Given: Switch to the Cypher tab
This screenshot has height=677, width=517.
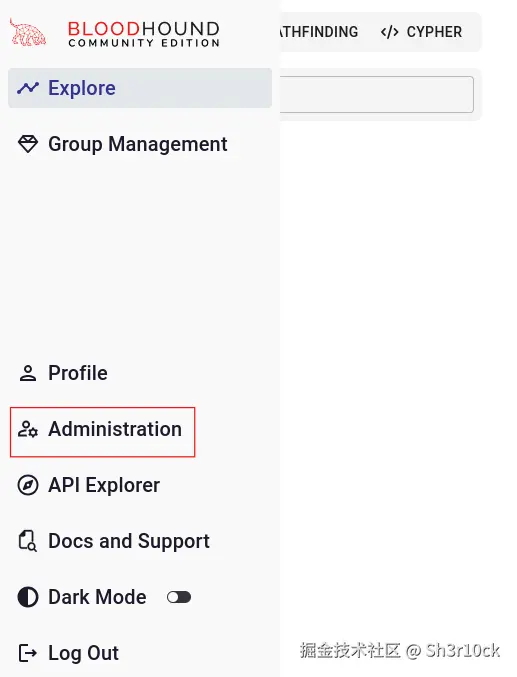Looking at the screenshot, I should (x=422, y=32).
